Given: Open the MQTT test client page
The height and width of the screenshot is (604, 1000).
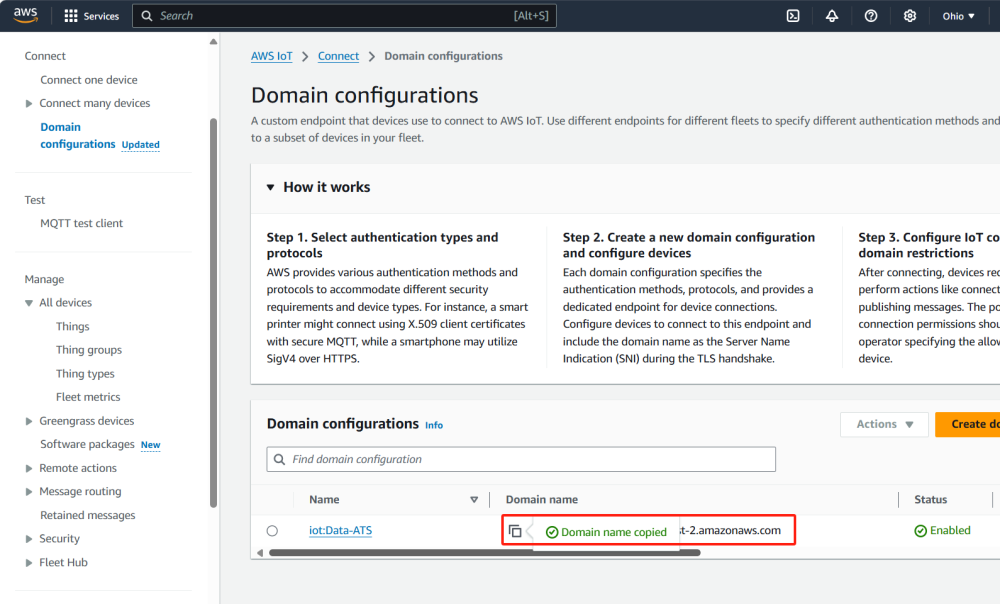Looking at the screenshot, I should click(x=82, y=223).
